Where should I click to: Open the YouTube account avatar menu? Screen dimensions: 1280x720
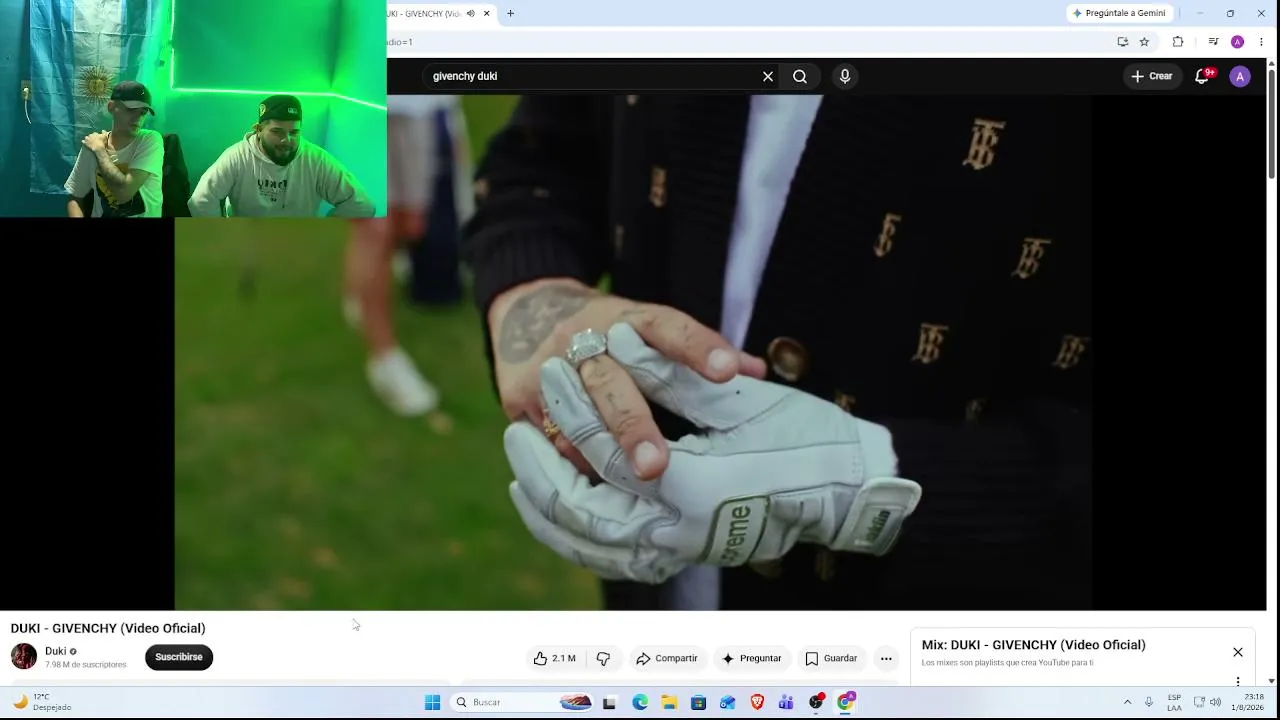point(1240,76)
